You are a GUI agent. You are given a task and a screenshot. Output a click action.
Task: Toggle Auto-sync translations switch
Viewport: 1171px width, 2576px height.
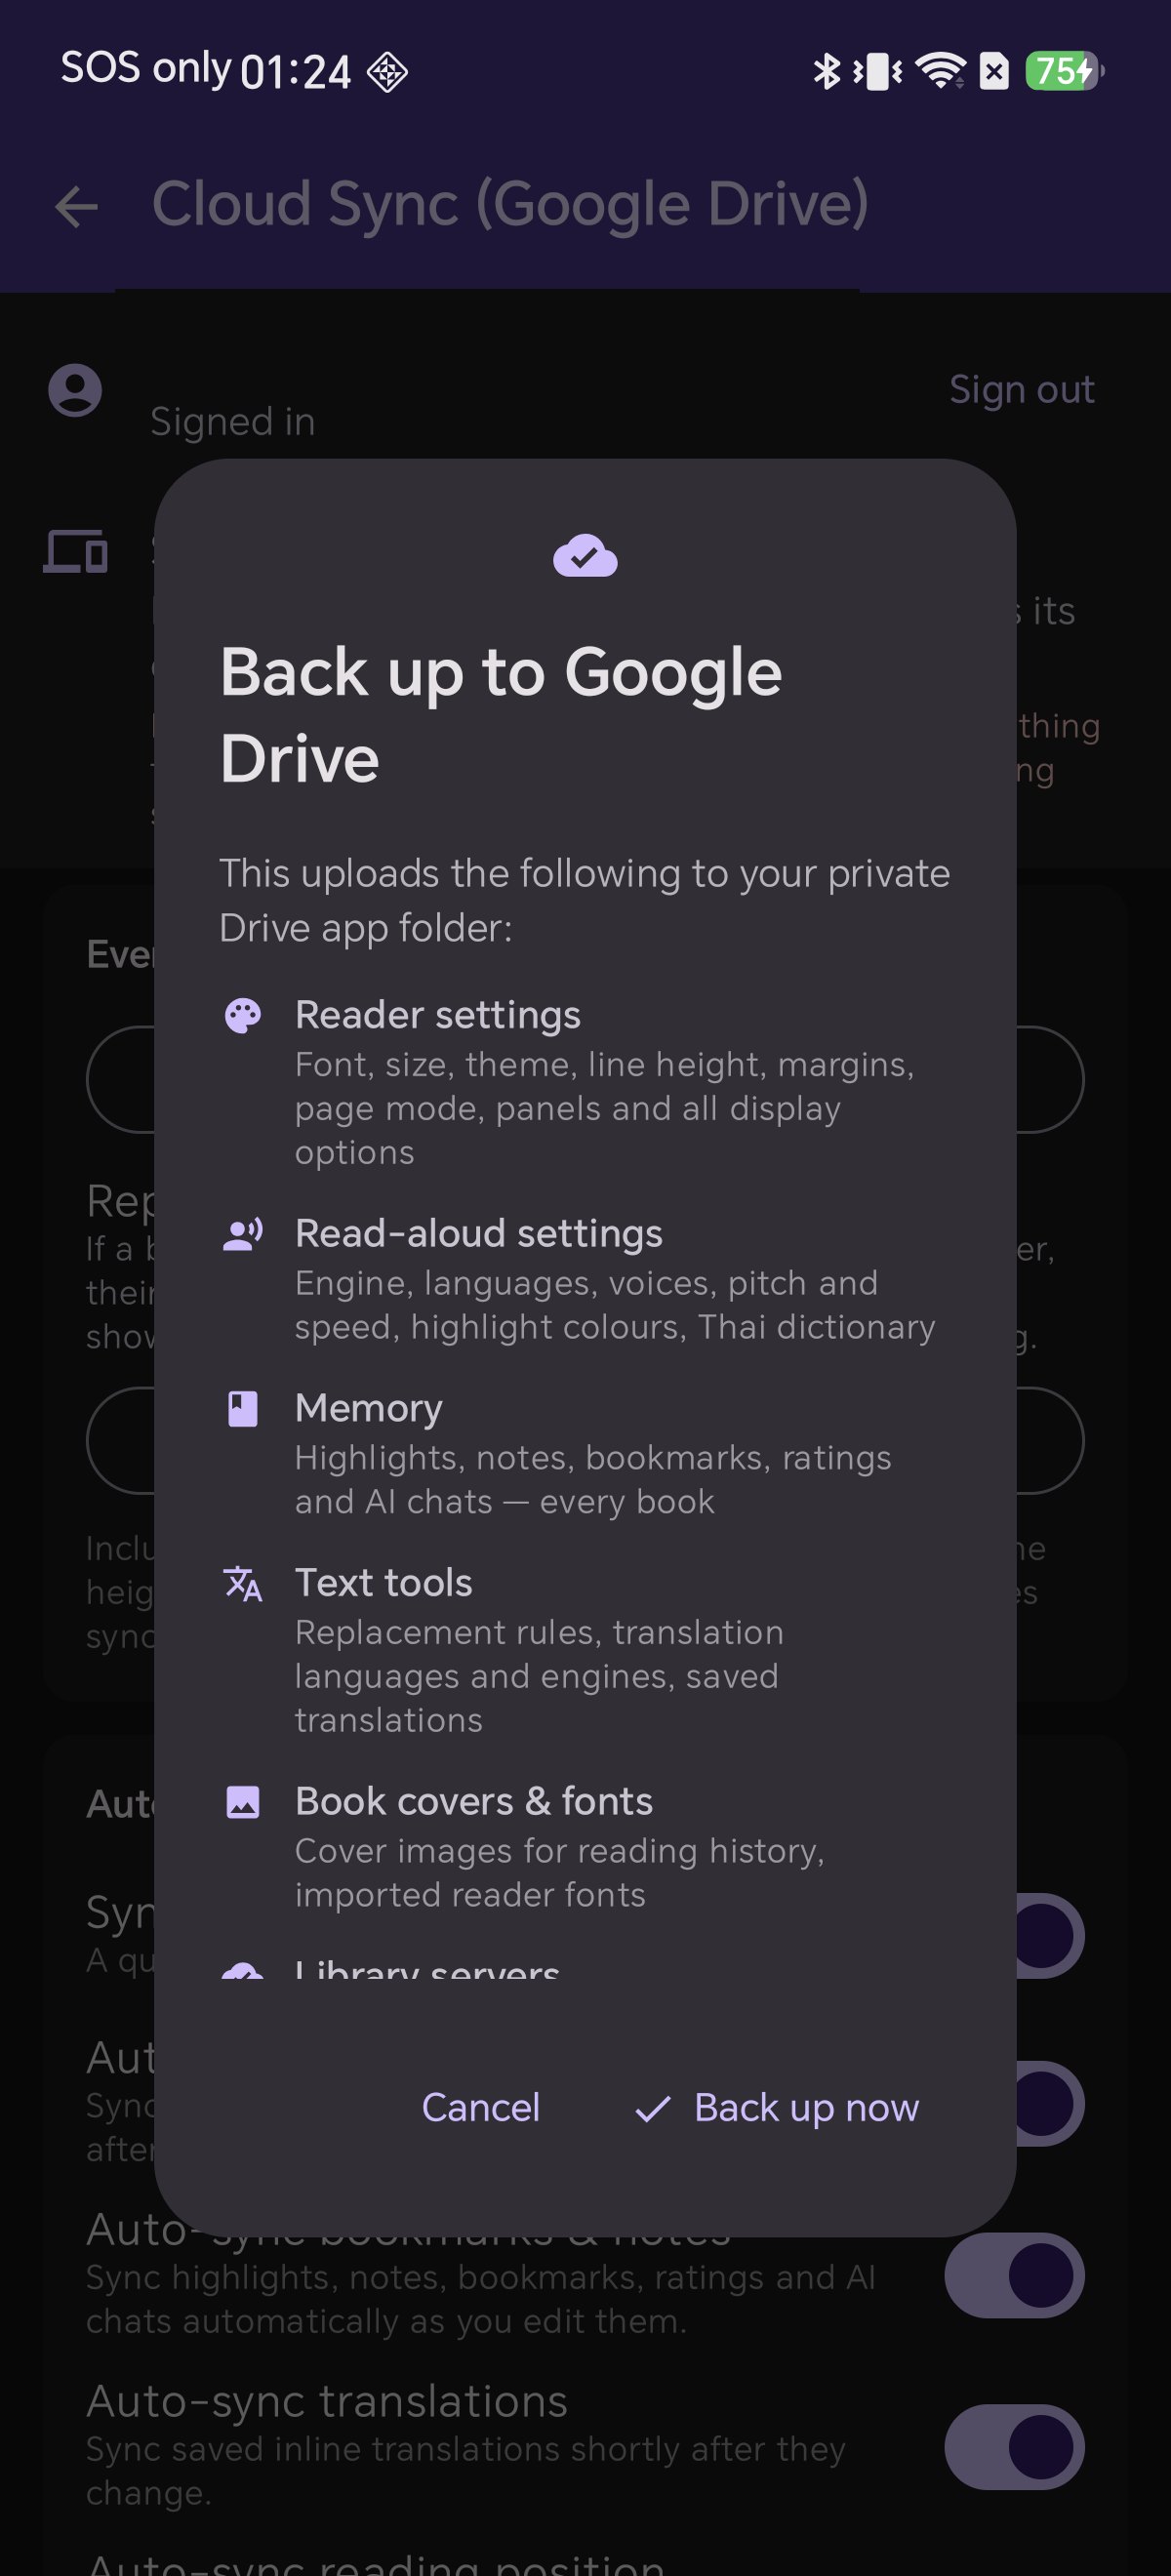point(1014,2447)
